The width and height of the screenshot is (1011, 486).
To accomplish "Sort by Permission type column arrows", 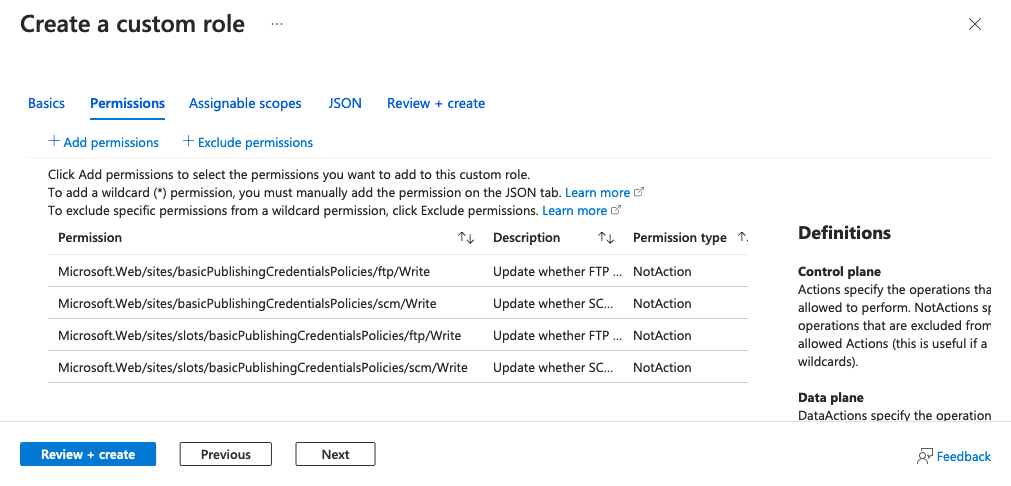I will pos(742,238).
